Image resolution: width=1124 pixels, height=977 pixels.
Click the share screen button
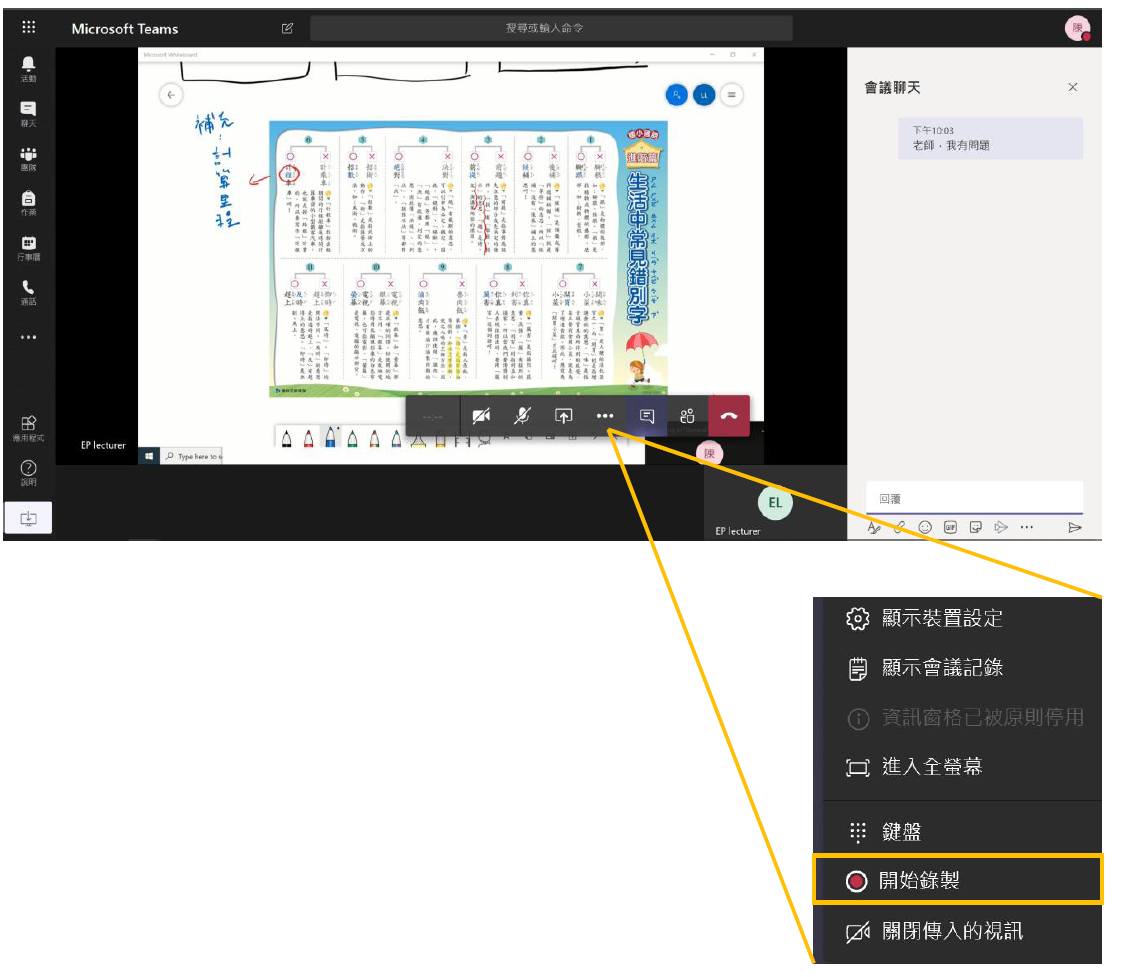tap(564, 416)
